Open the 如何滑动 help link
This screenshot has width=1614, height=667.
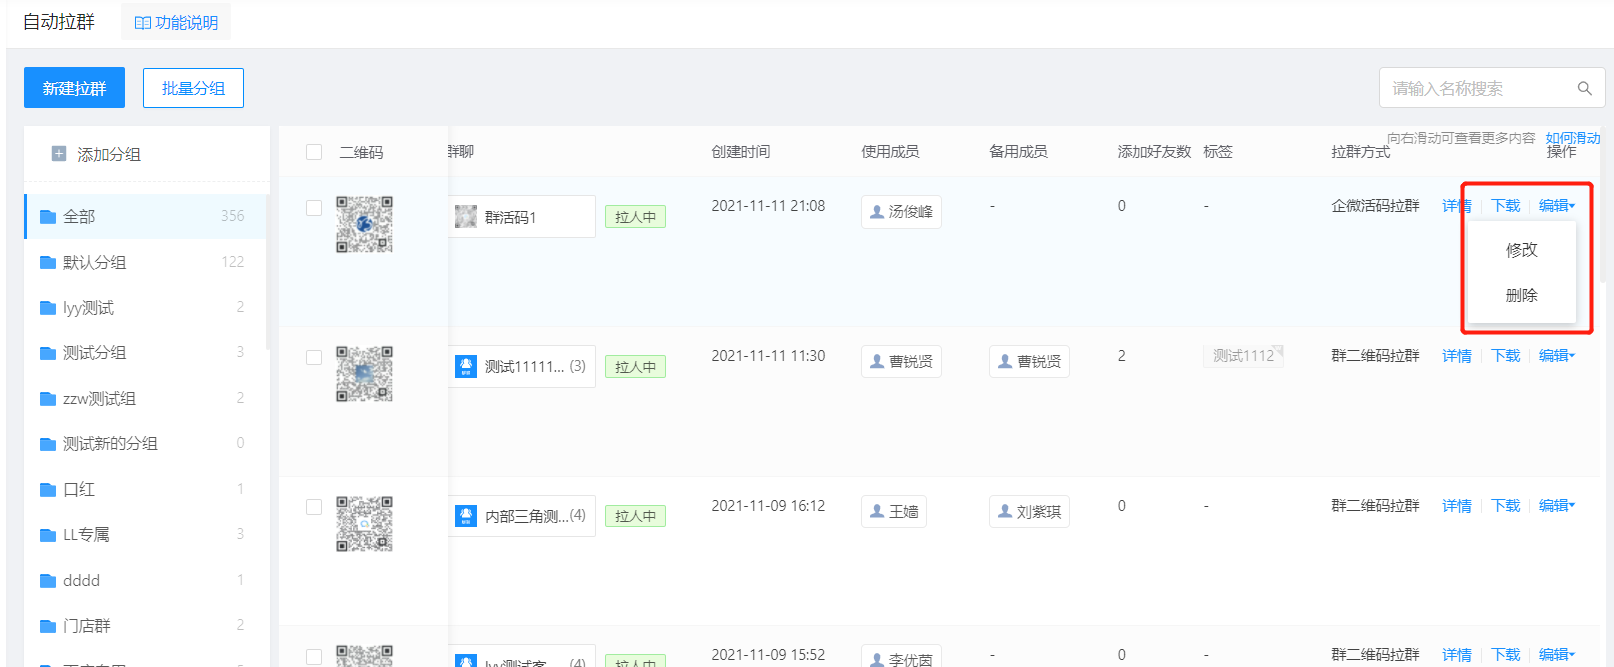click(1573, 138)
